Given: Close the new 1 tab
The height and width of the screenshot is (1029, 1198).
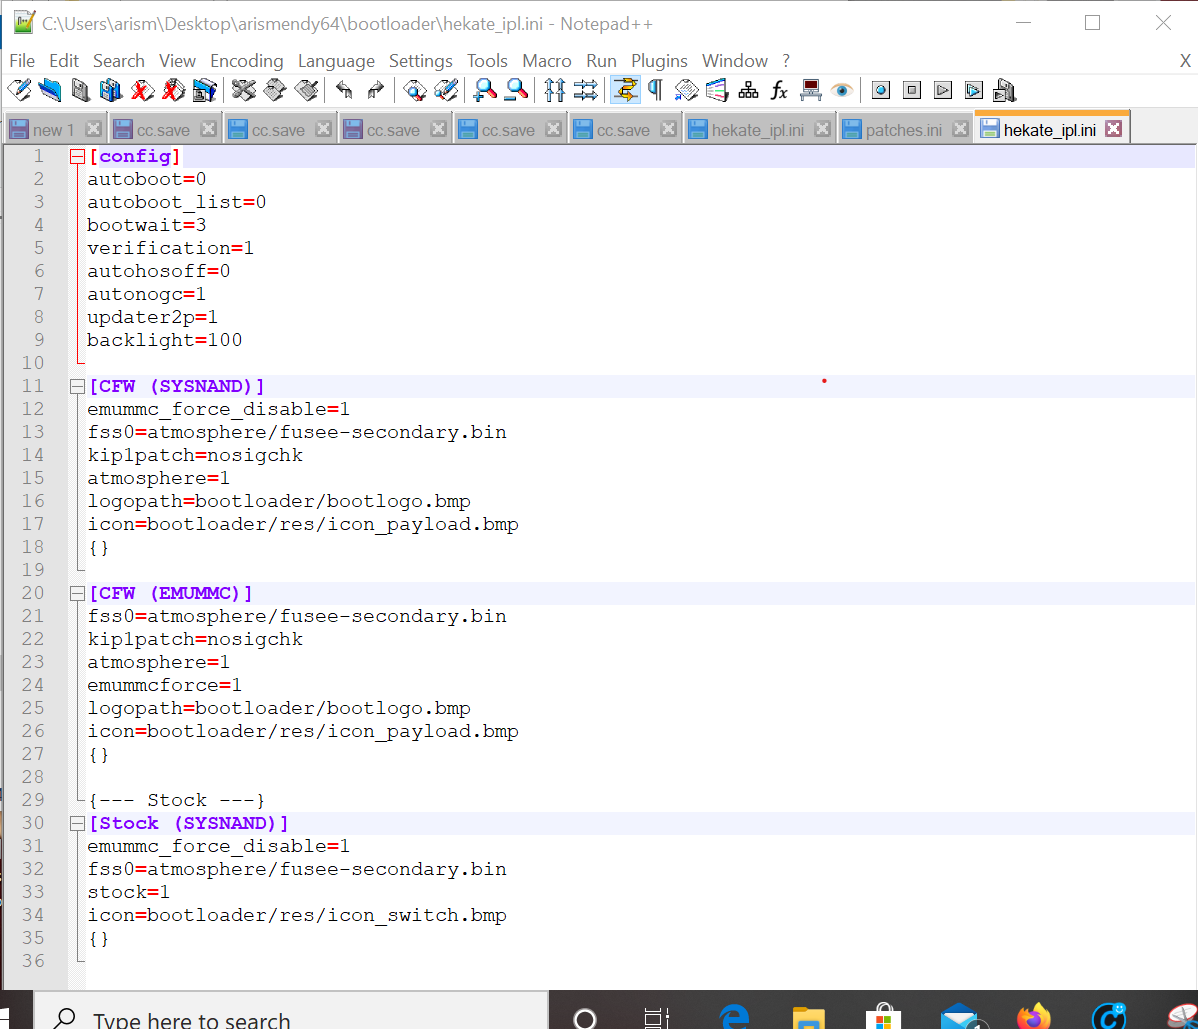Looking at the screenshot, I should pyautogui.click(x=93, y=129).
